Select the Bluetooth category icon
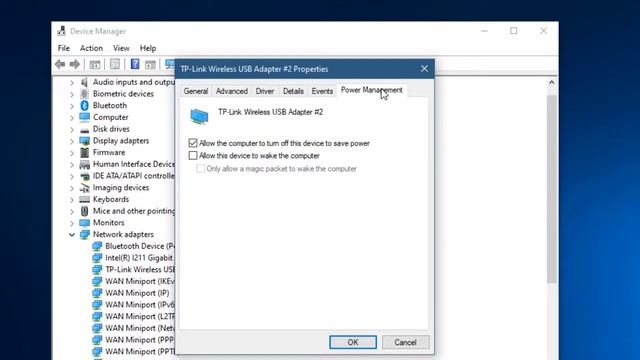 pyautogui.click(x=84, y=105)
